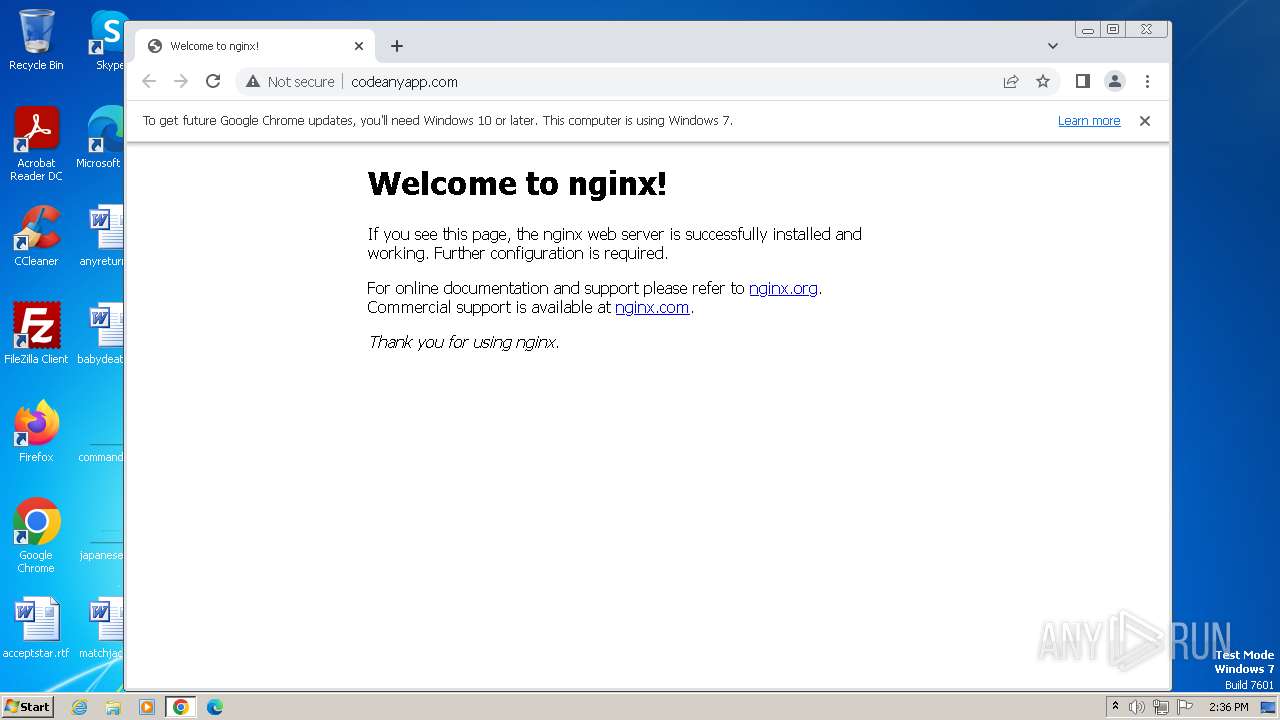
Task: Open Microsoft Edge in taskbar
Action: pyautogui.click(x=215, y=707)
